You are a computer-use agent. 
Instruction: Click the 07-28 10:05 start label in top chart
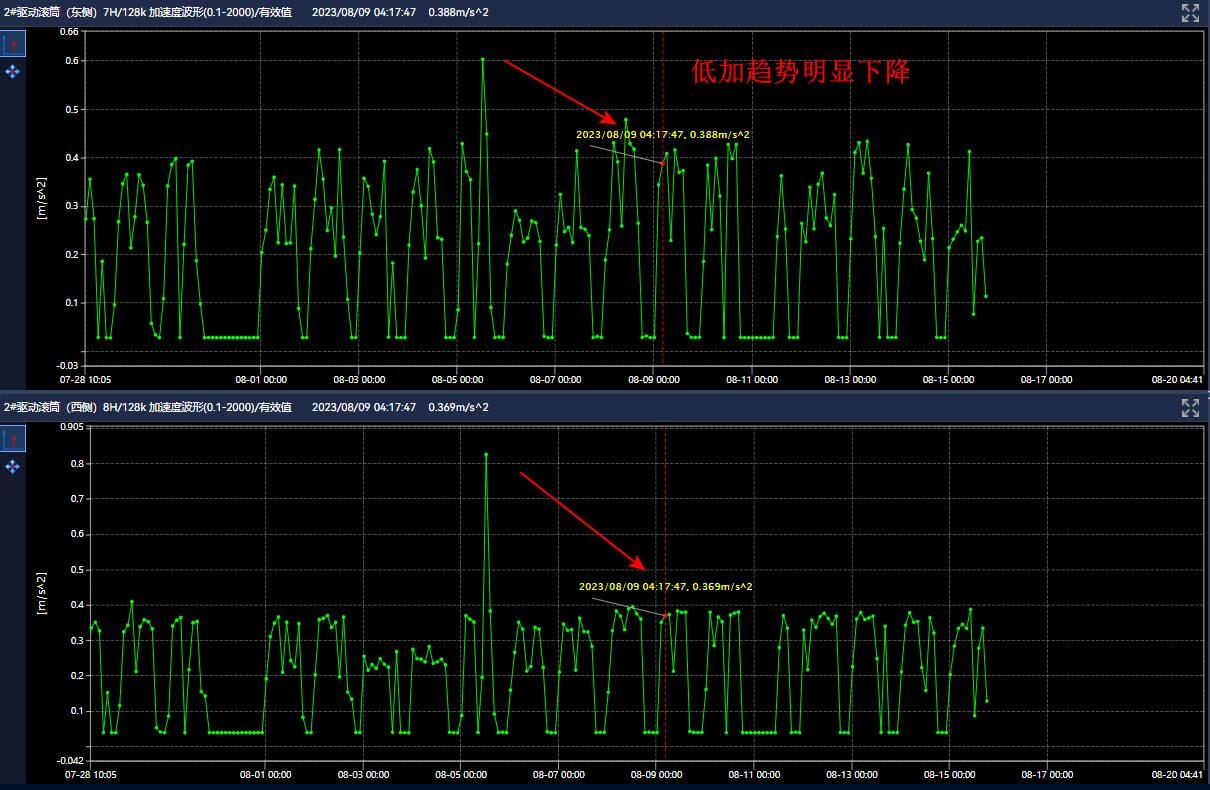coord(87,380)
